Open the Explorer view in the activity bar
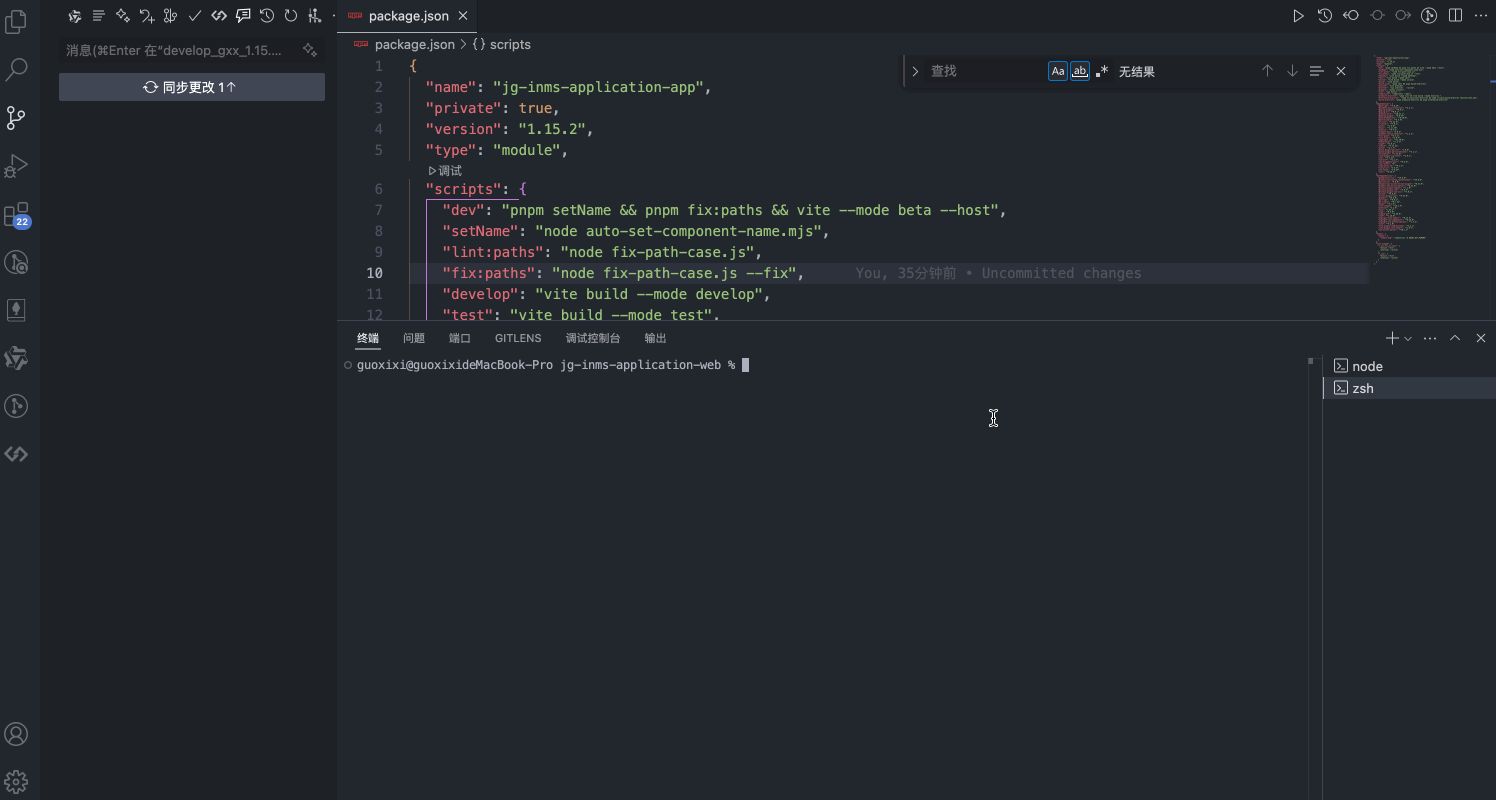This screenshot has width=1496, height=800. point(16,21)
